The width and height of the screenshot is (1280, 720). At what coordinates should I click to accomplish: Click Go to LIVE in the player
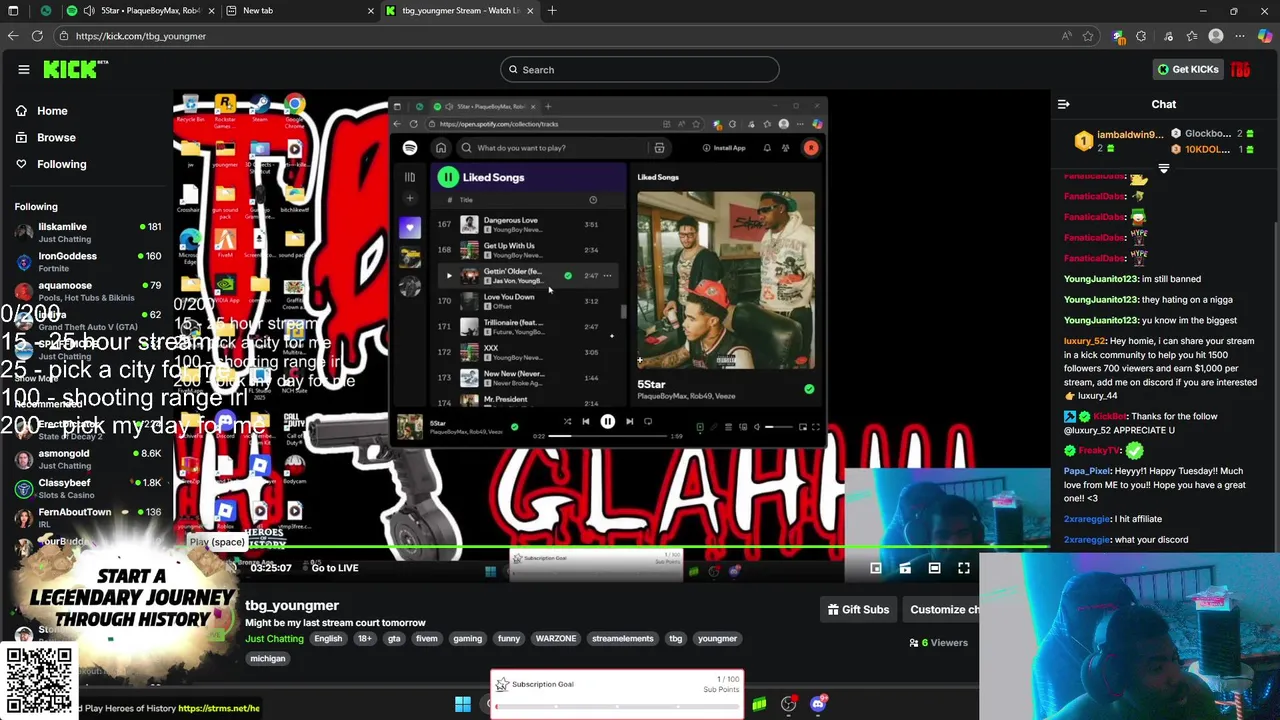pyautogui.click(x=335, y=568)
